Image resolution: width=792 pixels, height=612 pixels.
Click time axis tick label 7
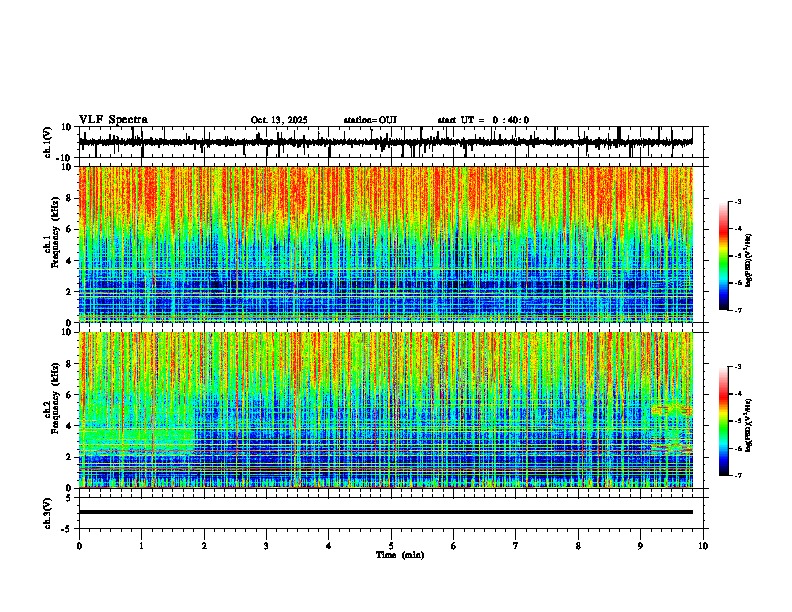[x=516, y=546]
